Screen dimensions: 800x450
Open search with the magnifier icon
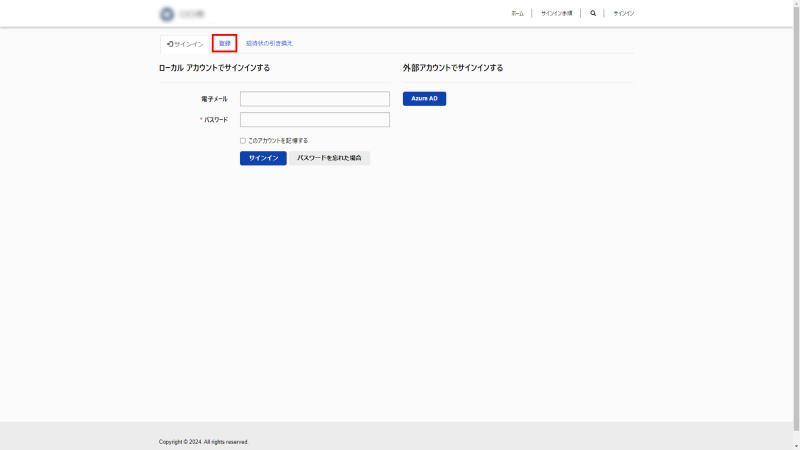click(593, 14)
